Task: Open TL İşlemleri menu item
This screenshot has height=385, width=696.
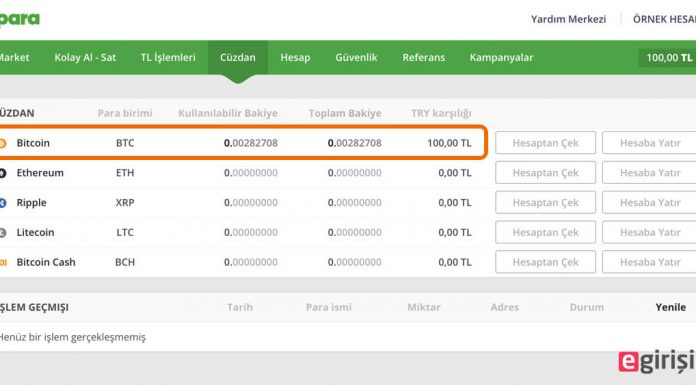Action: [x=168, y=57]
